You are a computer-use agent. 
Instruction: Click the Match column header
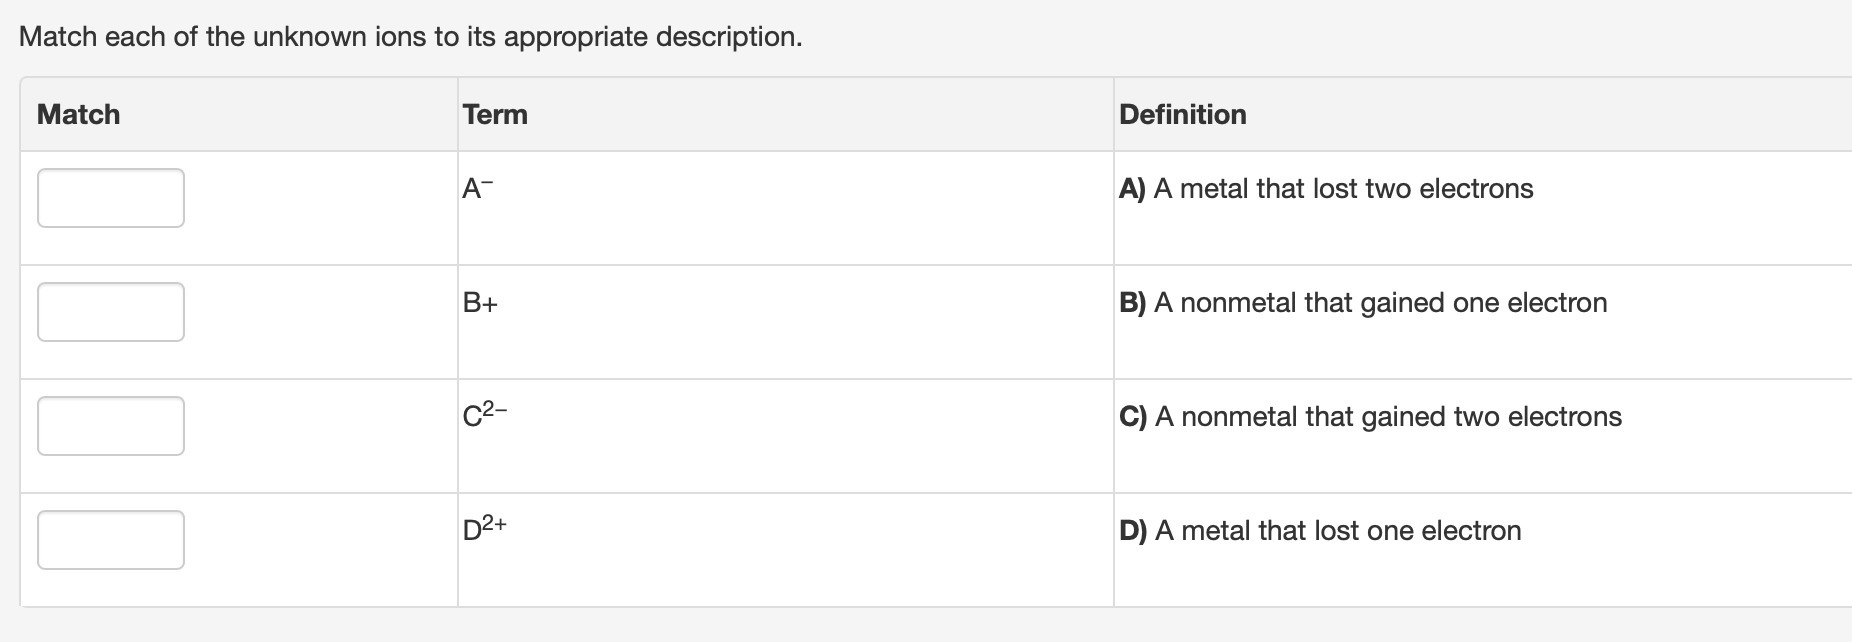(78, 115)
